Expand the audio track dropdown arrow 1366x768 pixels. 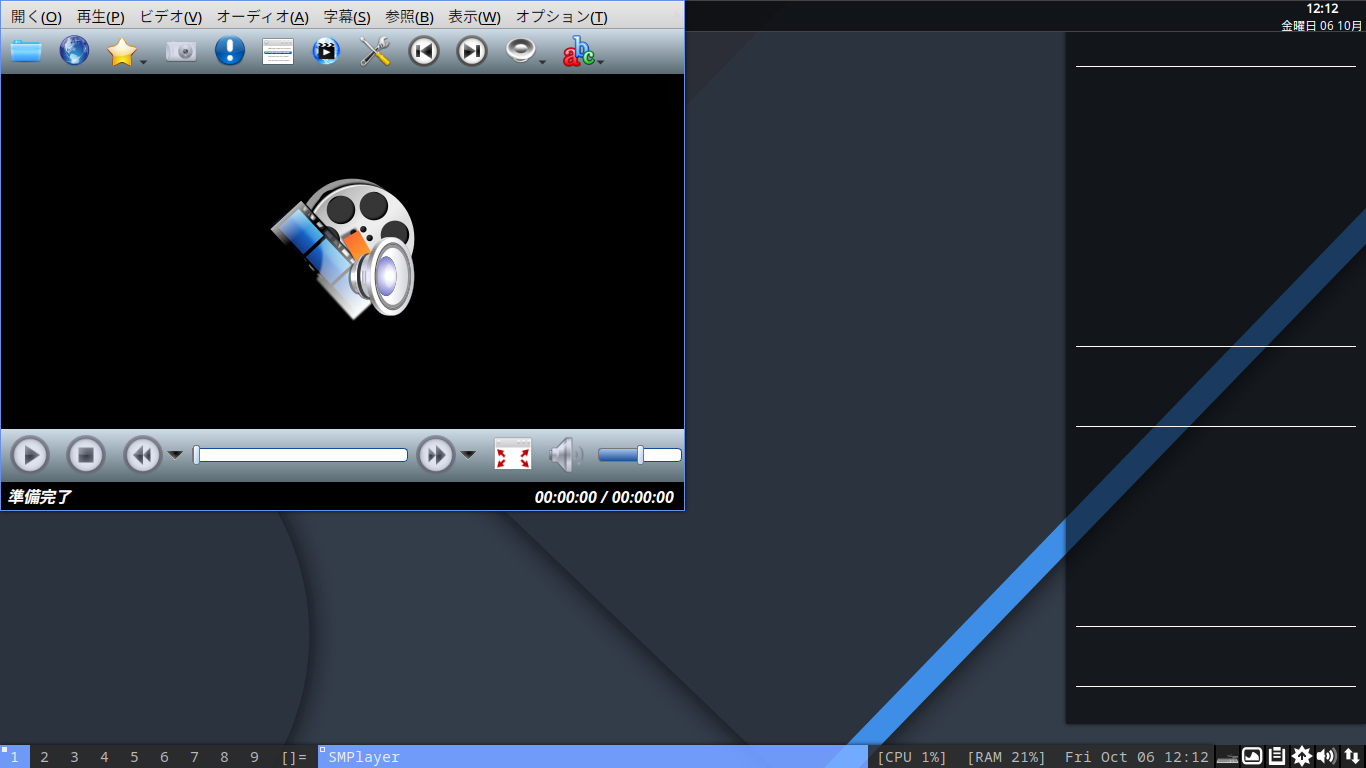point(543,61)
